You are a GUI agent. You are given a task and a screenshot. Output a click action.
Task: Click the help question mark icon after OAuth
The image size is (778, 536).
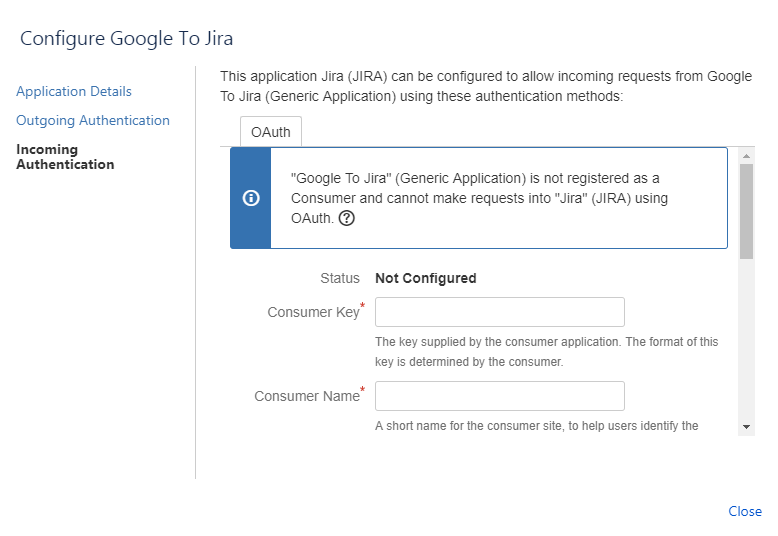pyautogui.click(x=346, y=218)
